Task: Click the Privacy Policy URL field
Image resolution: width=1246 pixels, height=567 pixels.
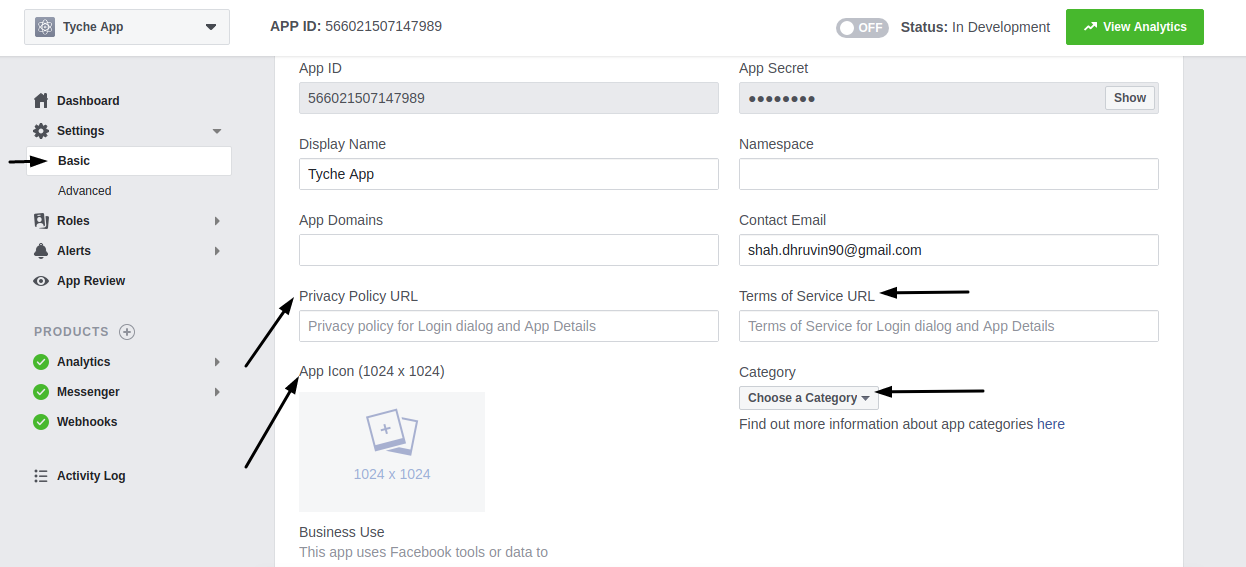Action: coord(509,326)
